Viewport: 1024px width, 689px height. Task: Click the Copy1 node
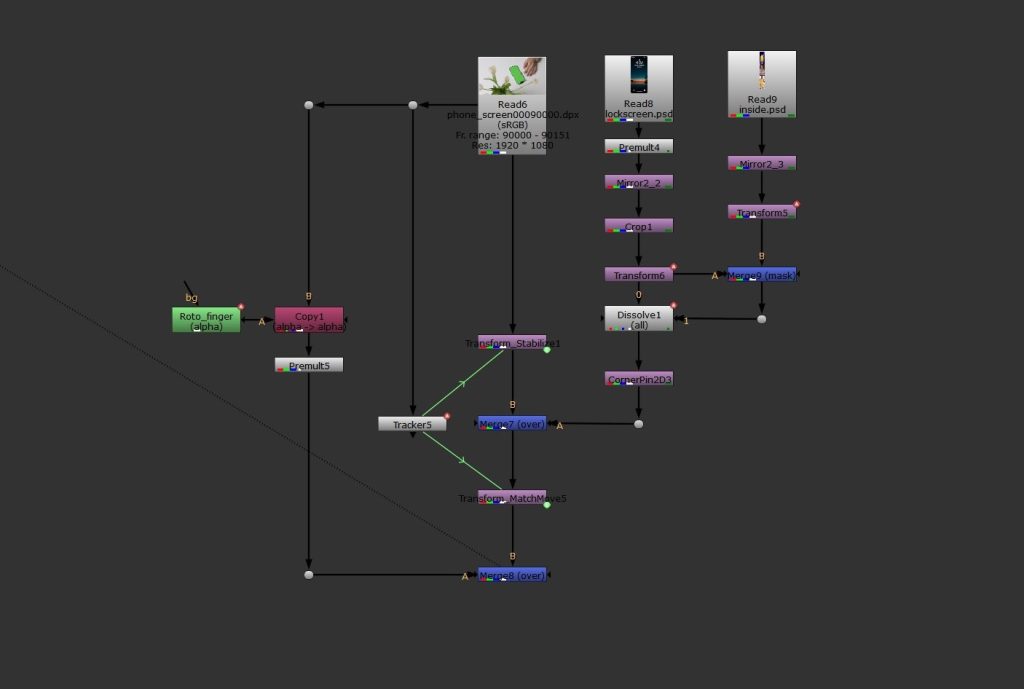309,320
